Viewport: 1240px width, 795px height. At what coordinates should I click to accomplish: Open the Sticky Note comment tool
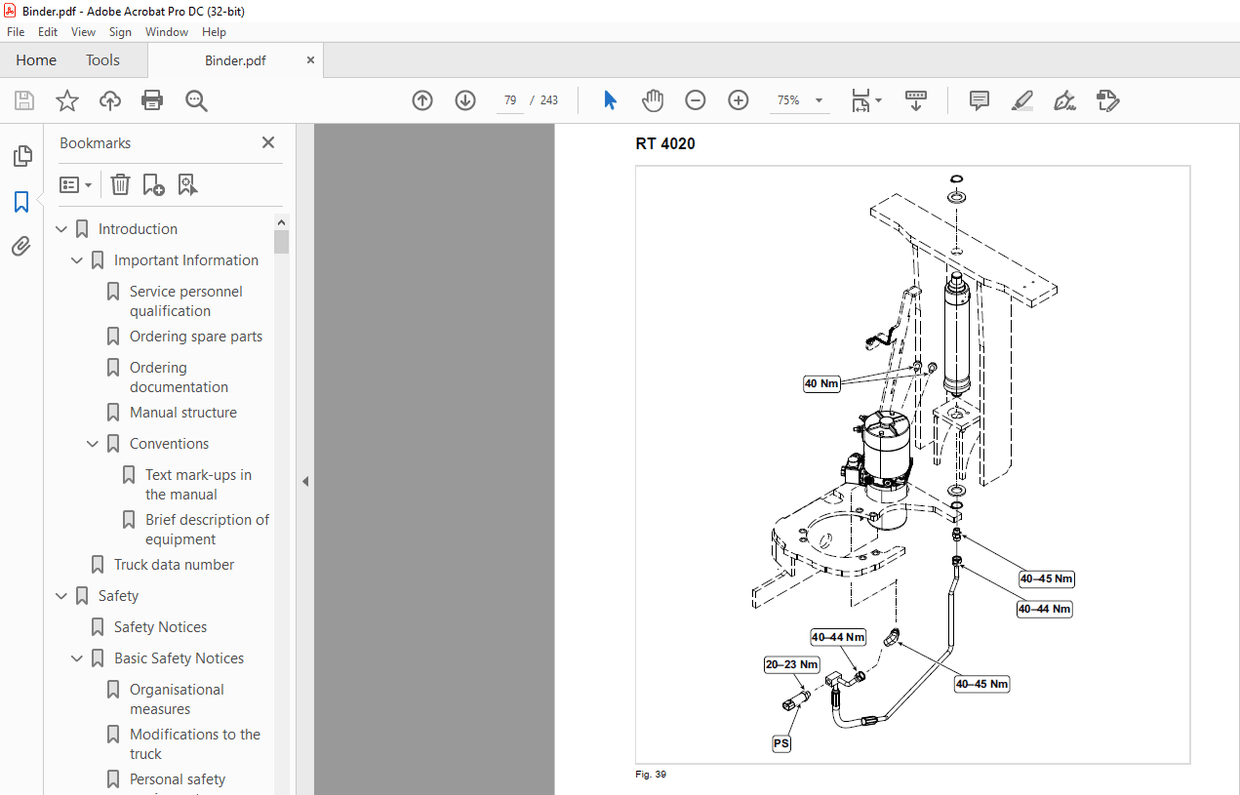(x=978, y=100)
